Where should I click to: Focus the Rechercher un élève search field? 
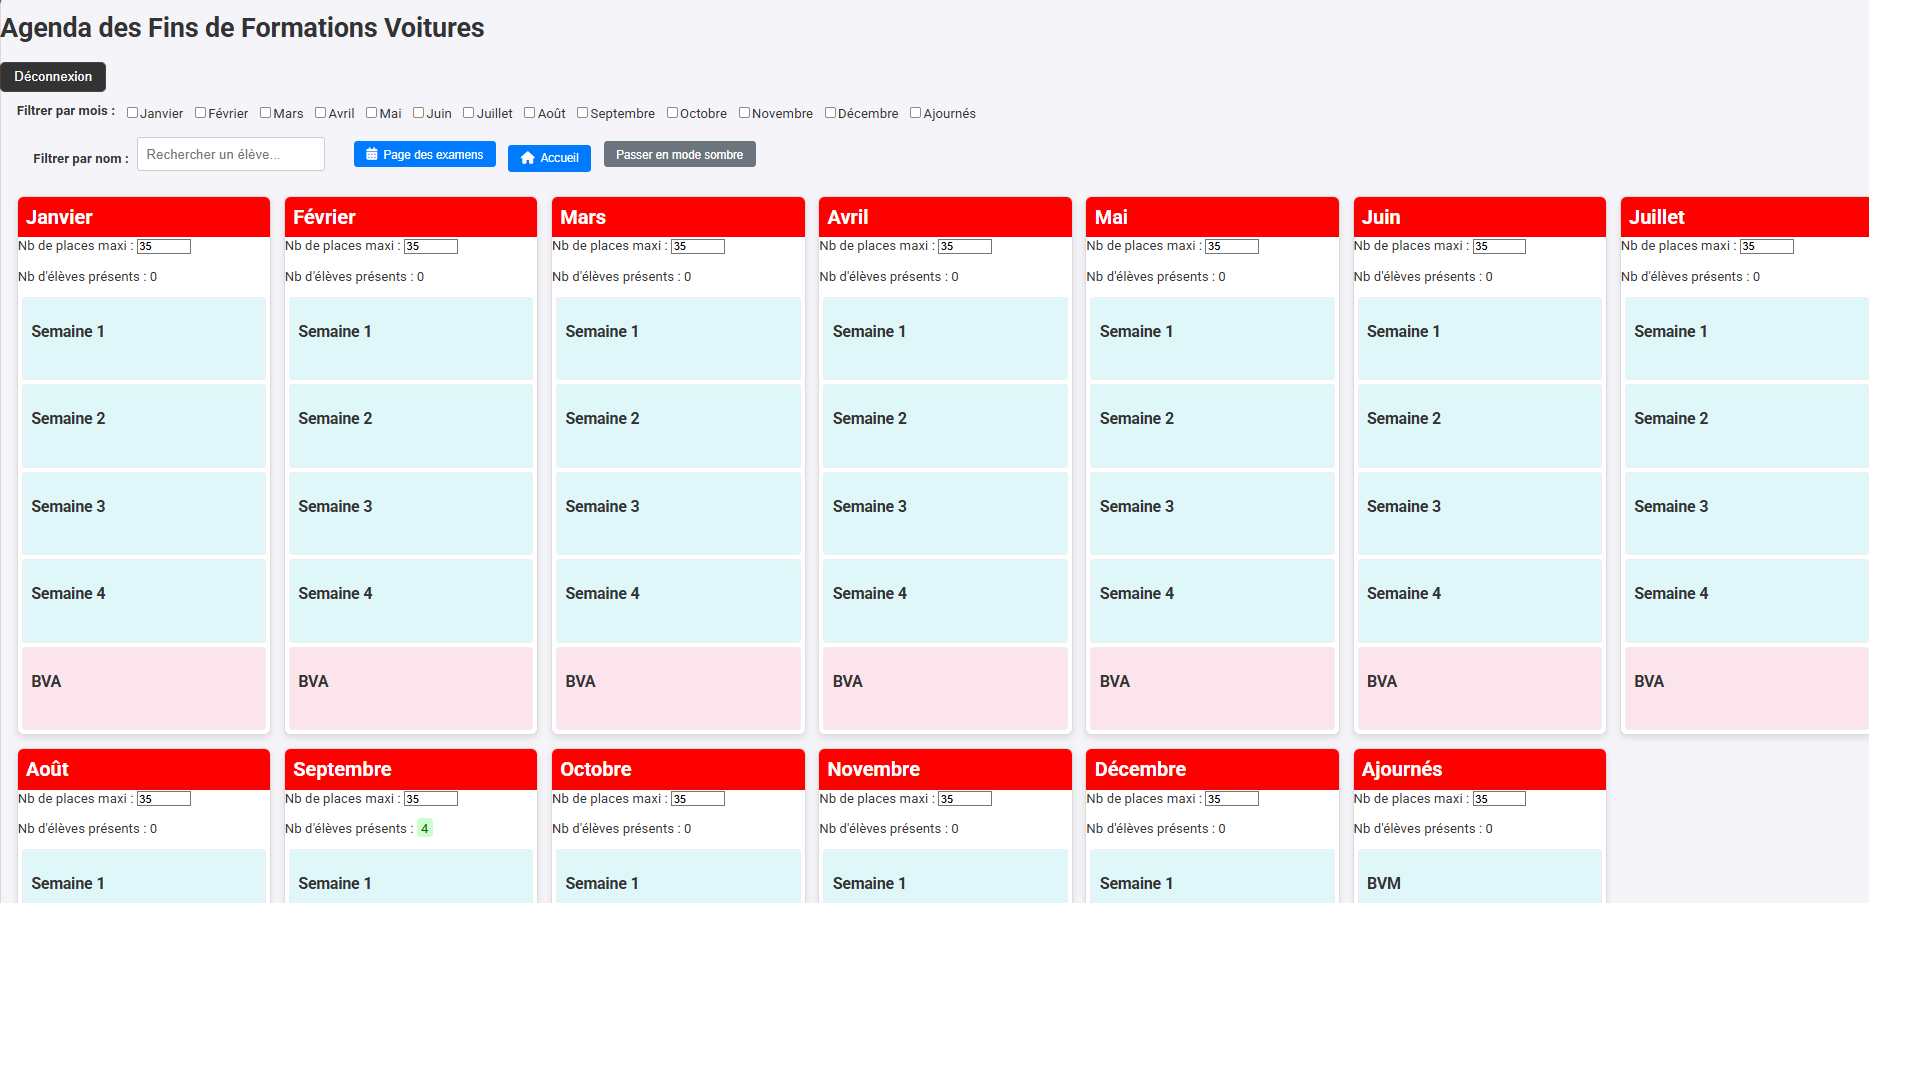(230, 154)
